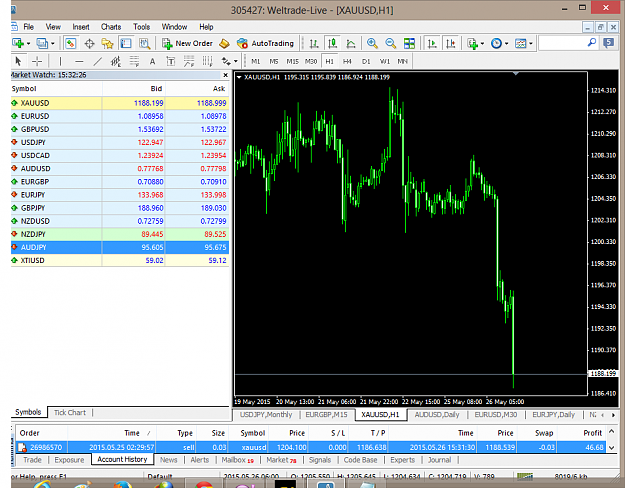Open the MetaEditor yellow book icon
The width and height of the screenshot is (625, 488).
[x=224, y=43]
